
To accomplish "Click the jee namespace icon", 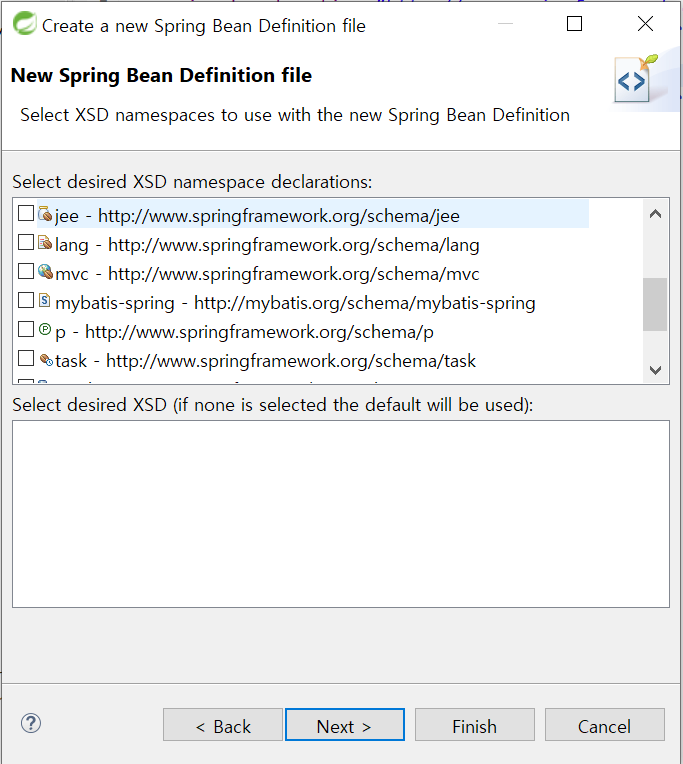I will (x=45, y=213).
